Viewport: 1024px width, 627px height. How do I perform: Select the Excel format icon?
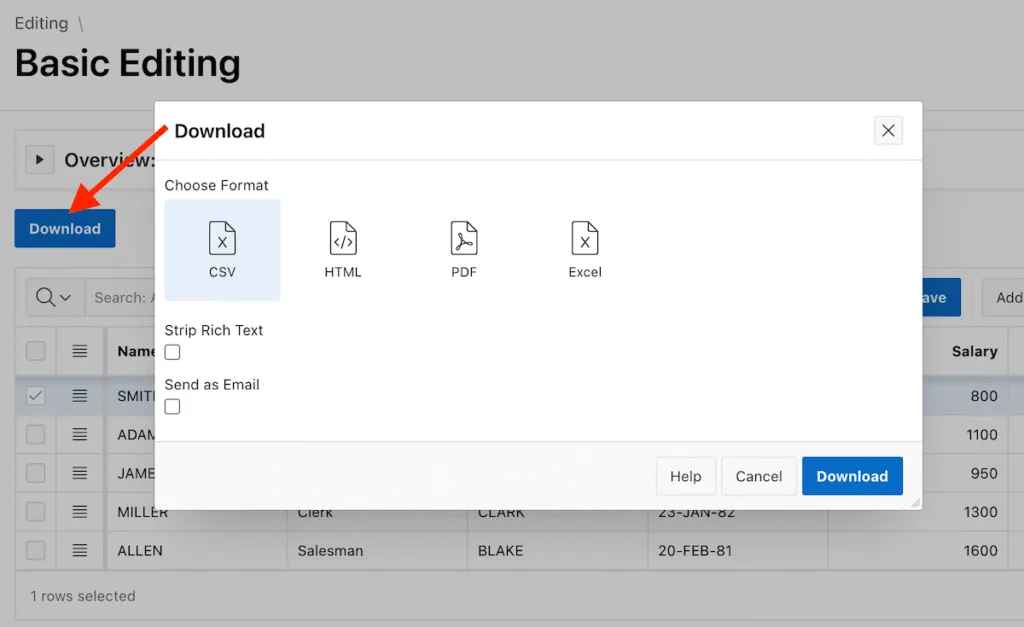584,250
